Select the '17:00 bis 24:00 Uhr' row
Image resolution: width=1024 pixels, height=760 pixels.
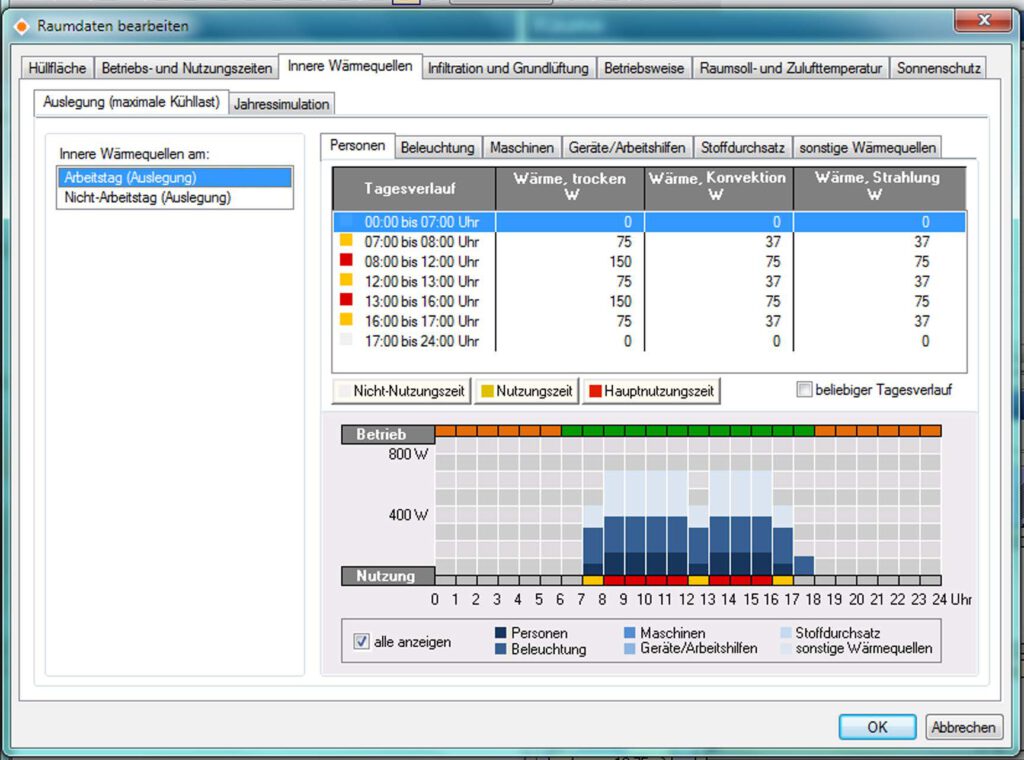[x=649, y=341]
